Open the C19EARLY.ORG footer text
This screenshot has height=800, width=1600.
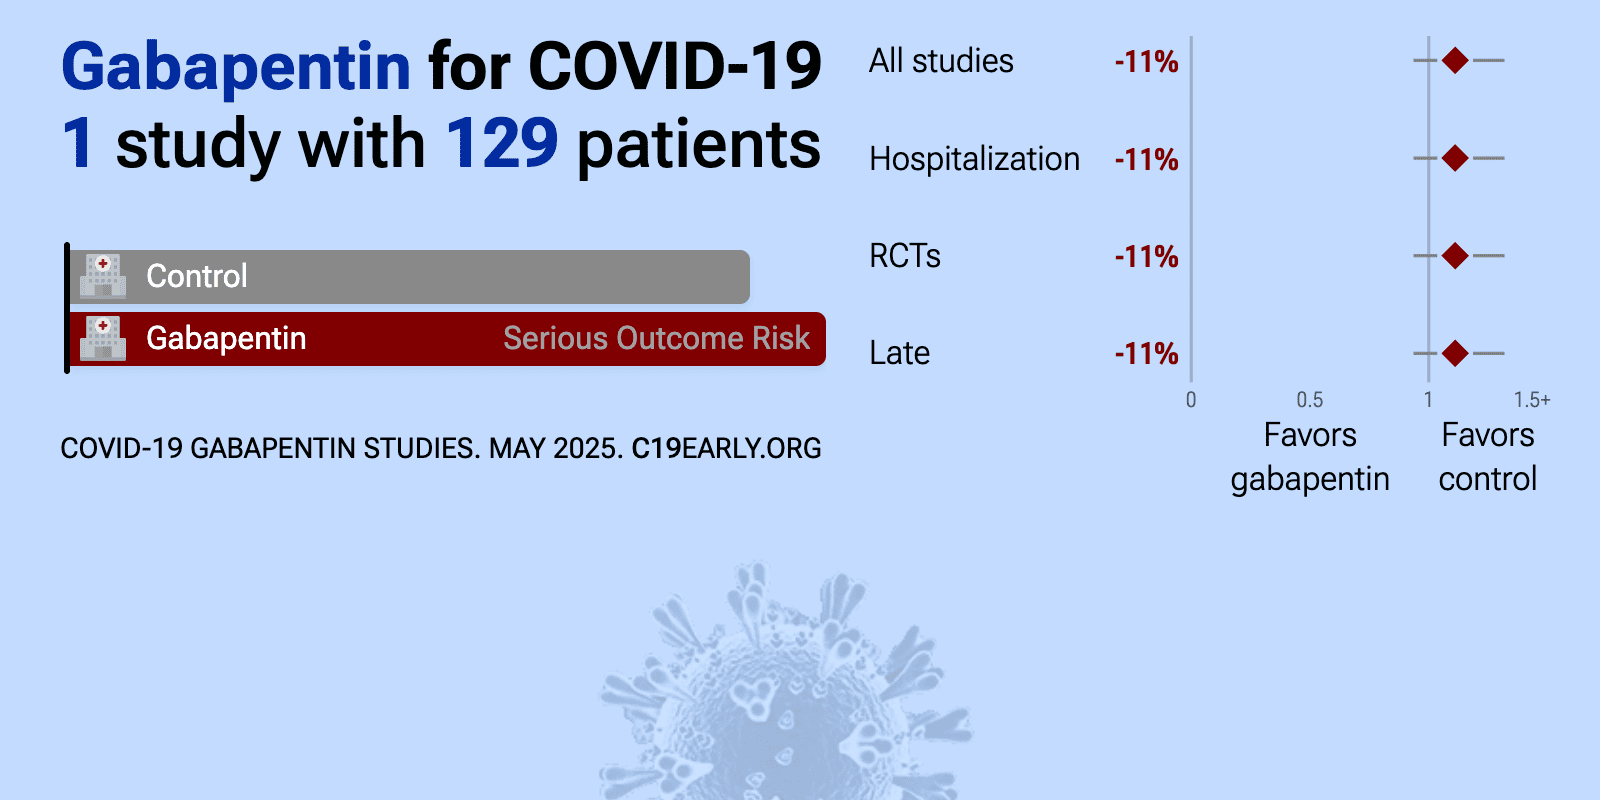[x=726, y=448]
